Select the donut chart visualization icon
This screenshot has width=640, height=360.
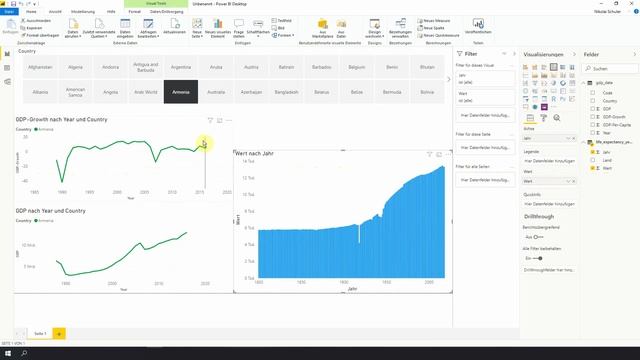tap(563, 83)
